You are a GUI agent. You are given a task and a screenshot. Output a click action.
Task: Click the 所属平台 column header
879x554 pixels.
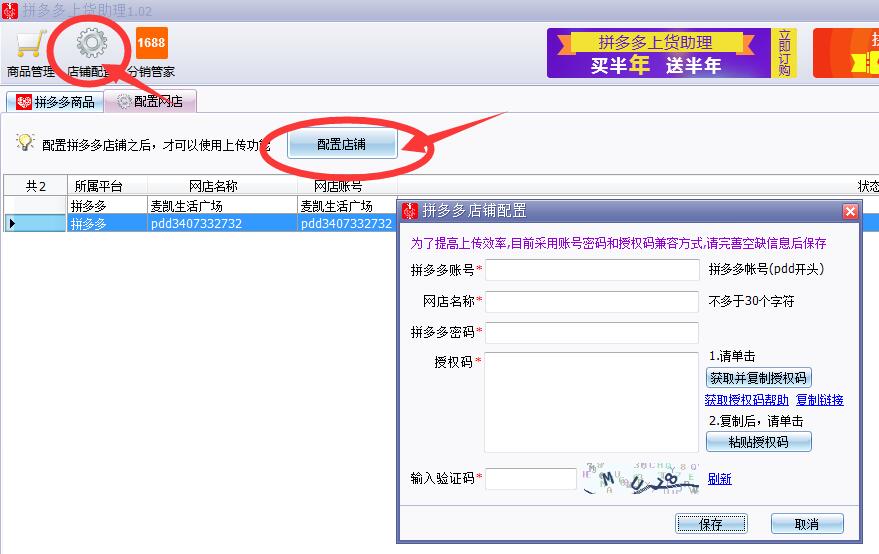point(107,186)
